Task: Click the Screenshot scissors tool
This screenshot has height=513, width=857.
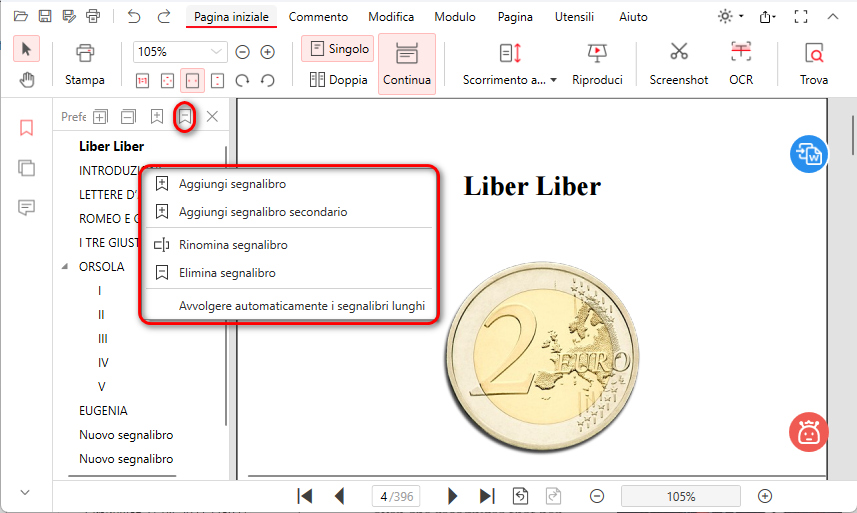Action: click(678, 64)
